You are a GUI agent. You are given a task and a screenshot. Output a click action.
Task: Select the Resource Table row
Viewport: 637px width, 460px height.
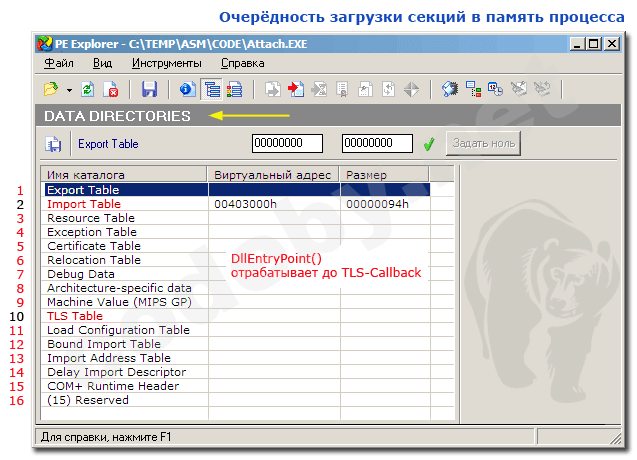coord(91,218)
